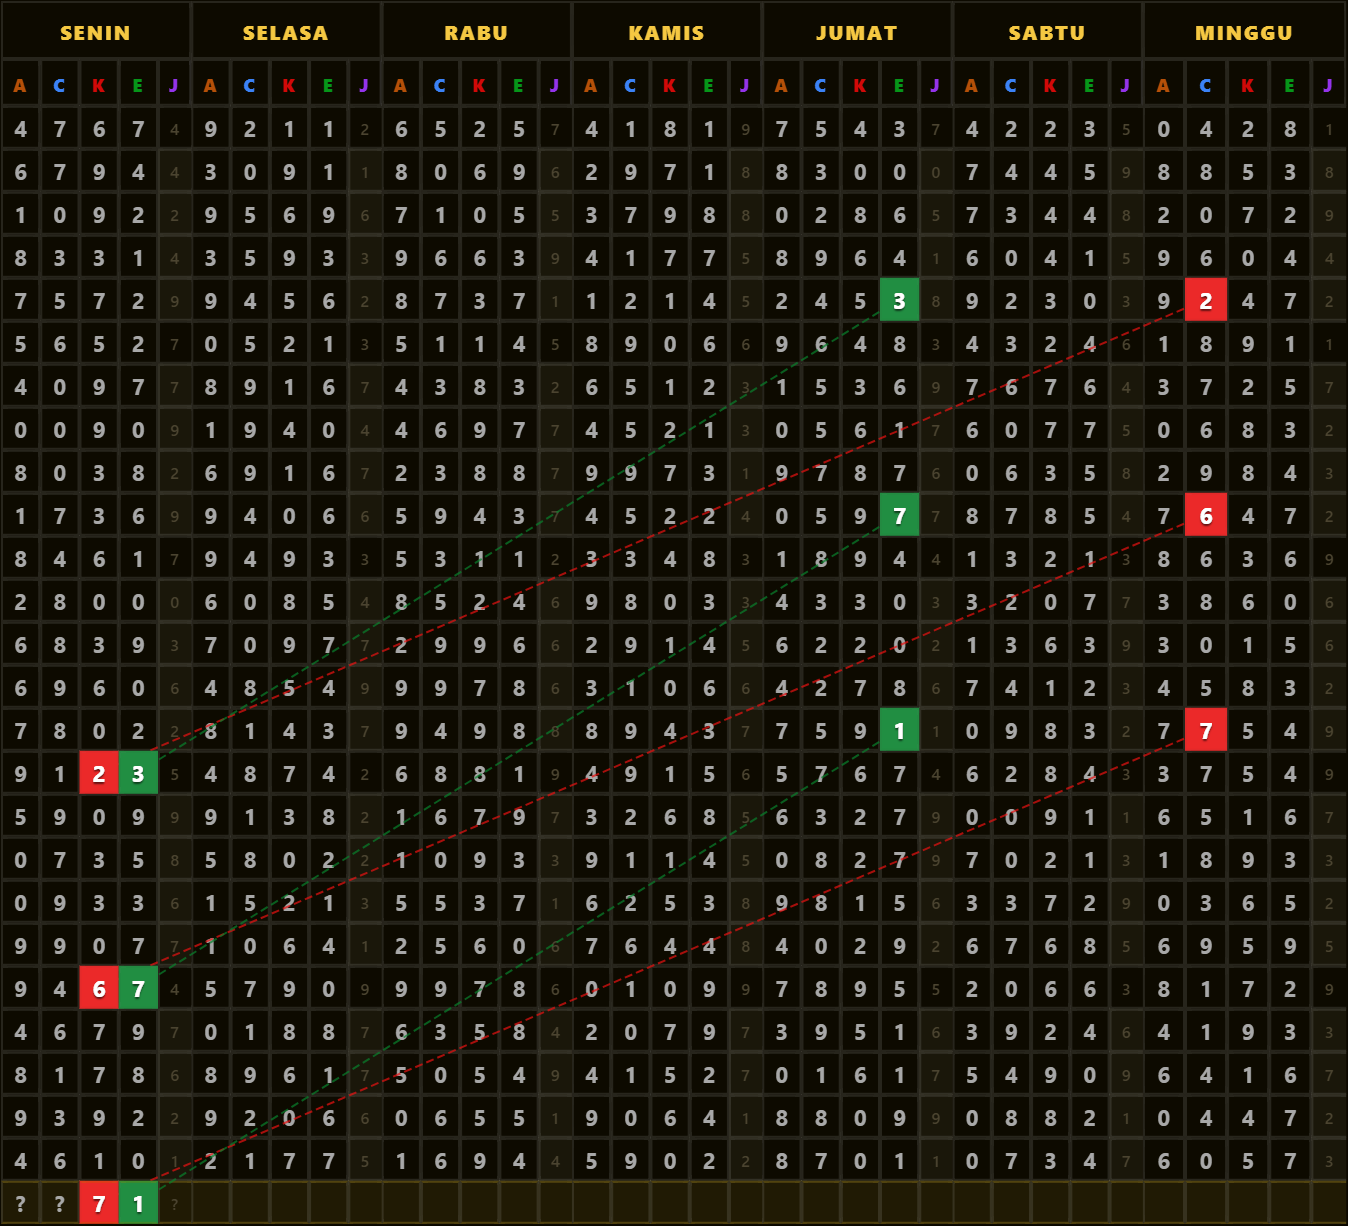
Task: Click red highlighted 6 in SENIN column
Action: 99,989
